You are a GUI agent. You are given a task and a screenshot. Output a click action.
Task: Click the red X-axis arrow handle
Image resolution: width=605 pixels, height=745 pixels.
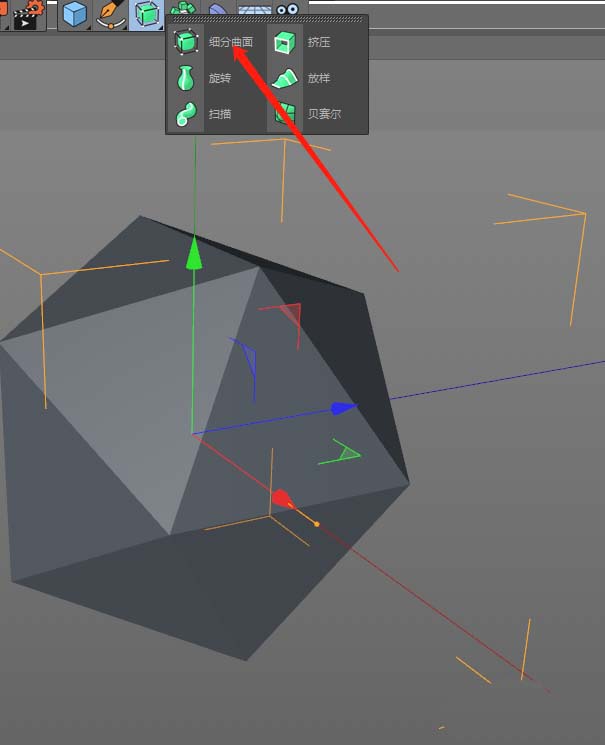pos(282,499)
